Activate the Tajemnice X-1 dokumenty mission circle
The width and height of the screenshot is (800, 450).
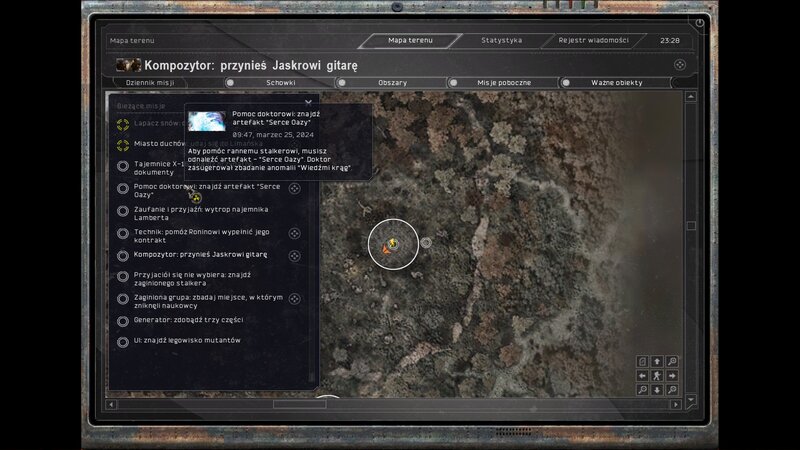[x=122, y=166]
